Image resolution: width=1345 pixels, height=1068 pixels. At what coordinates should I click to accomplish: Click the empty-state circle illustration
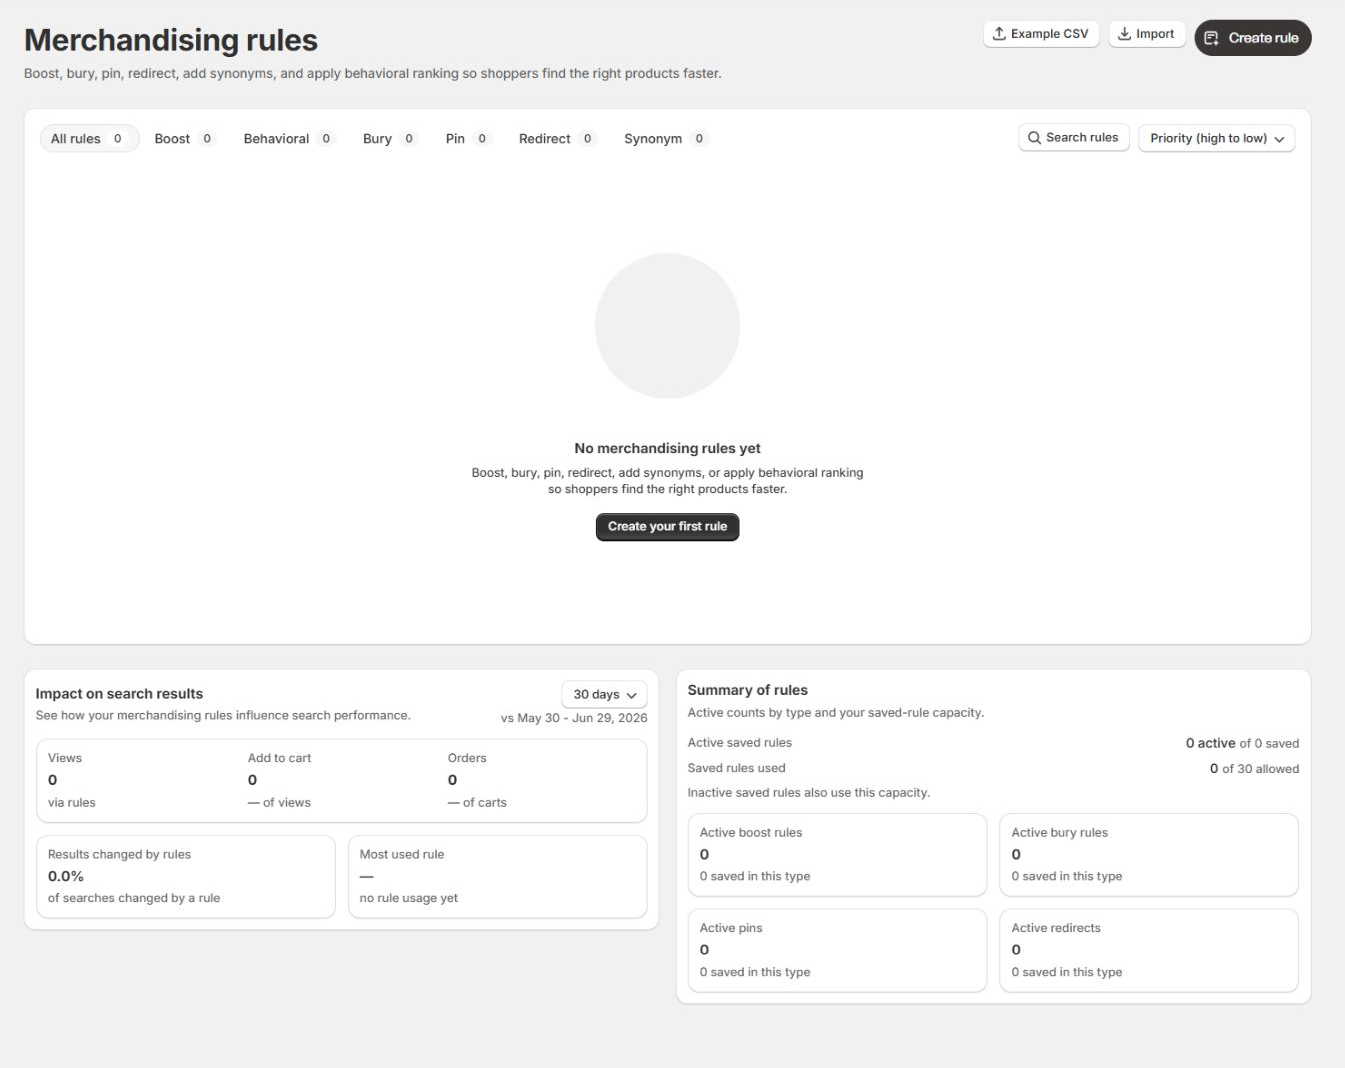tap(667, 326)
